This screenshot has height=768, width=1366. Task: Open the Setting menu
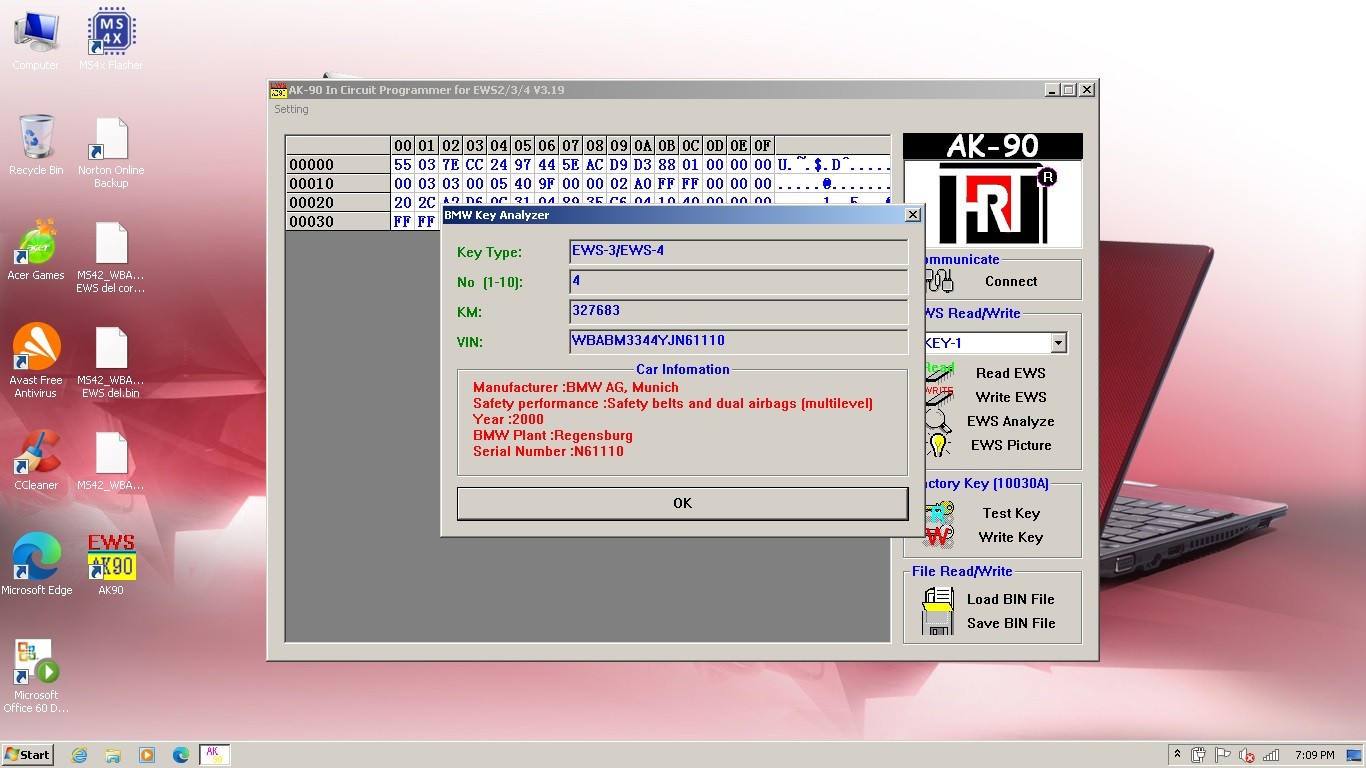click(291, 109)
